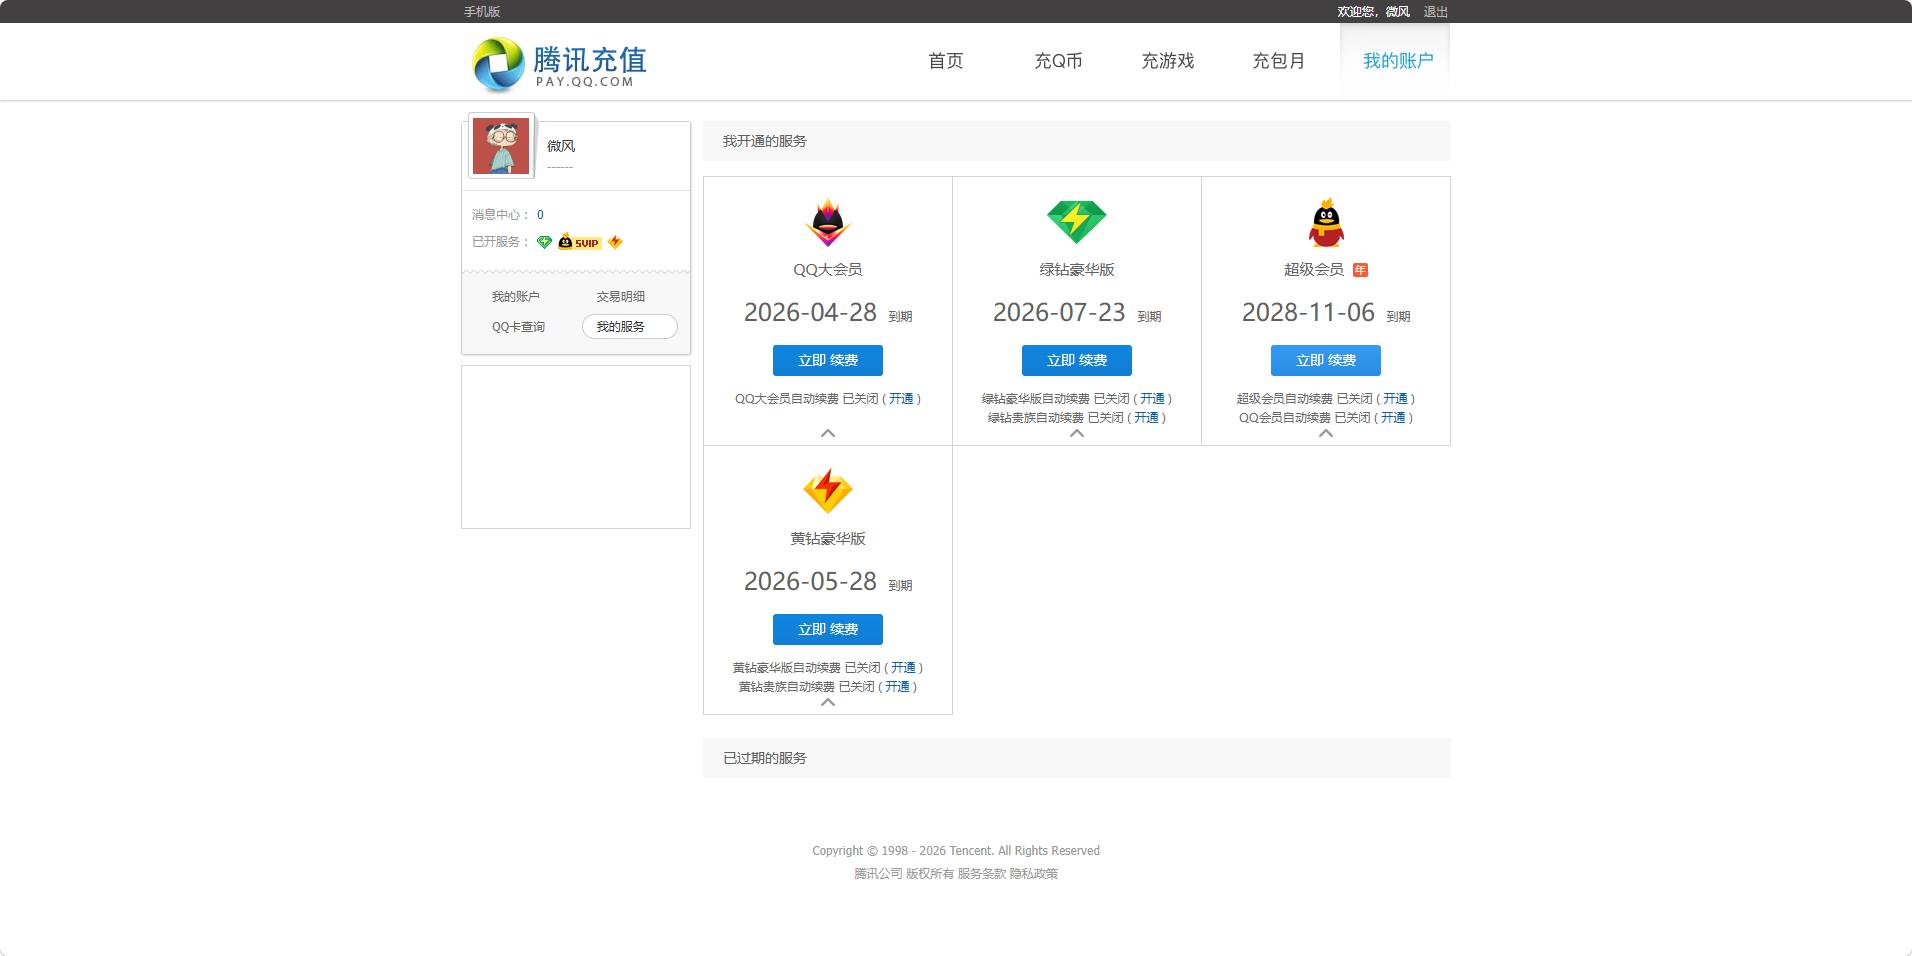Click the QQ大会员 service icon
Screen dimensions: 1912x956
tap(827, 222)
